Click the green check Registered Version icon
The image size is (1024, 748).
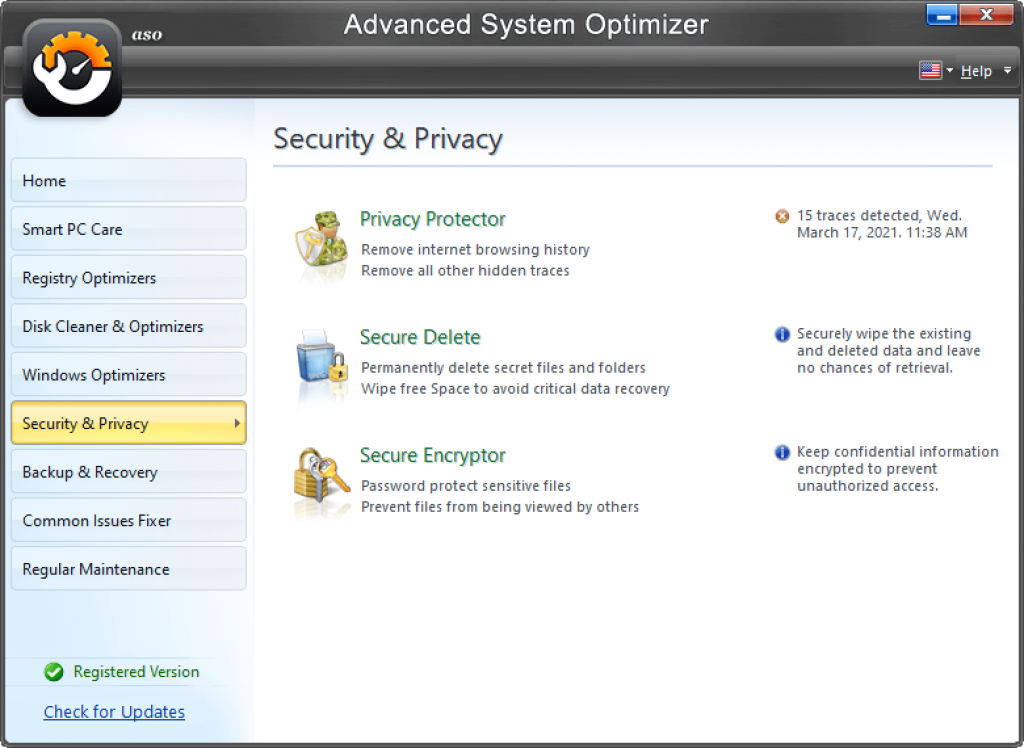54,672
